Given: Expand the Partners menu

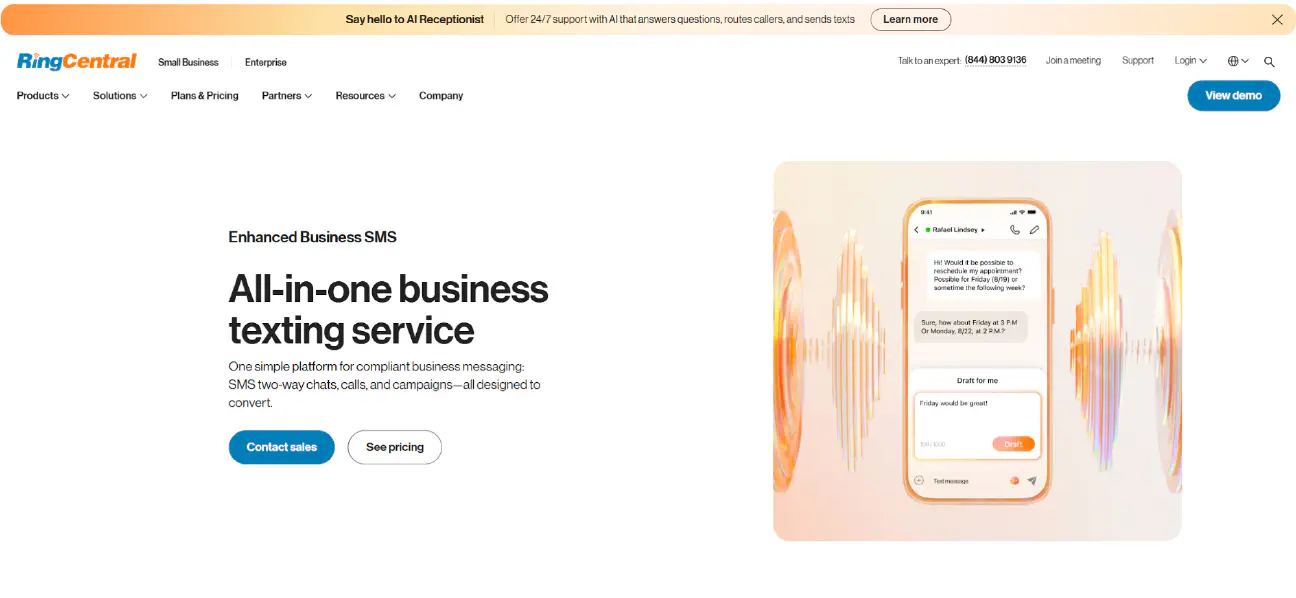Looking at the screenshot, I should (x=287, y=96).
